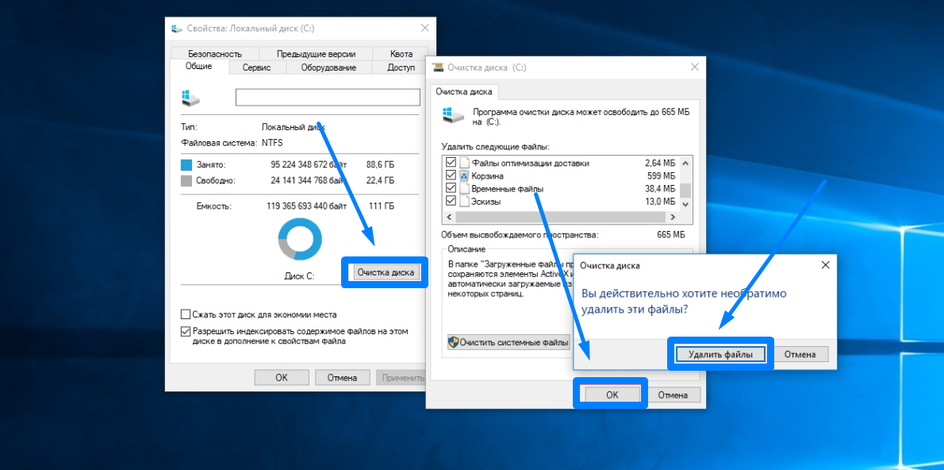Switch to the Сервис tab
Viewport: 944px width, 470px height.
(256, 68)
